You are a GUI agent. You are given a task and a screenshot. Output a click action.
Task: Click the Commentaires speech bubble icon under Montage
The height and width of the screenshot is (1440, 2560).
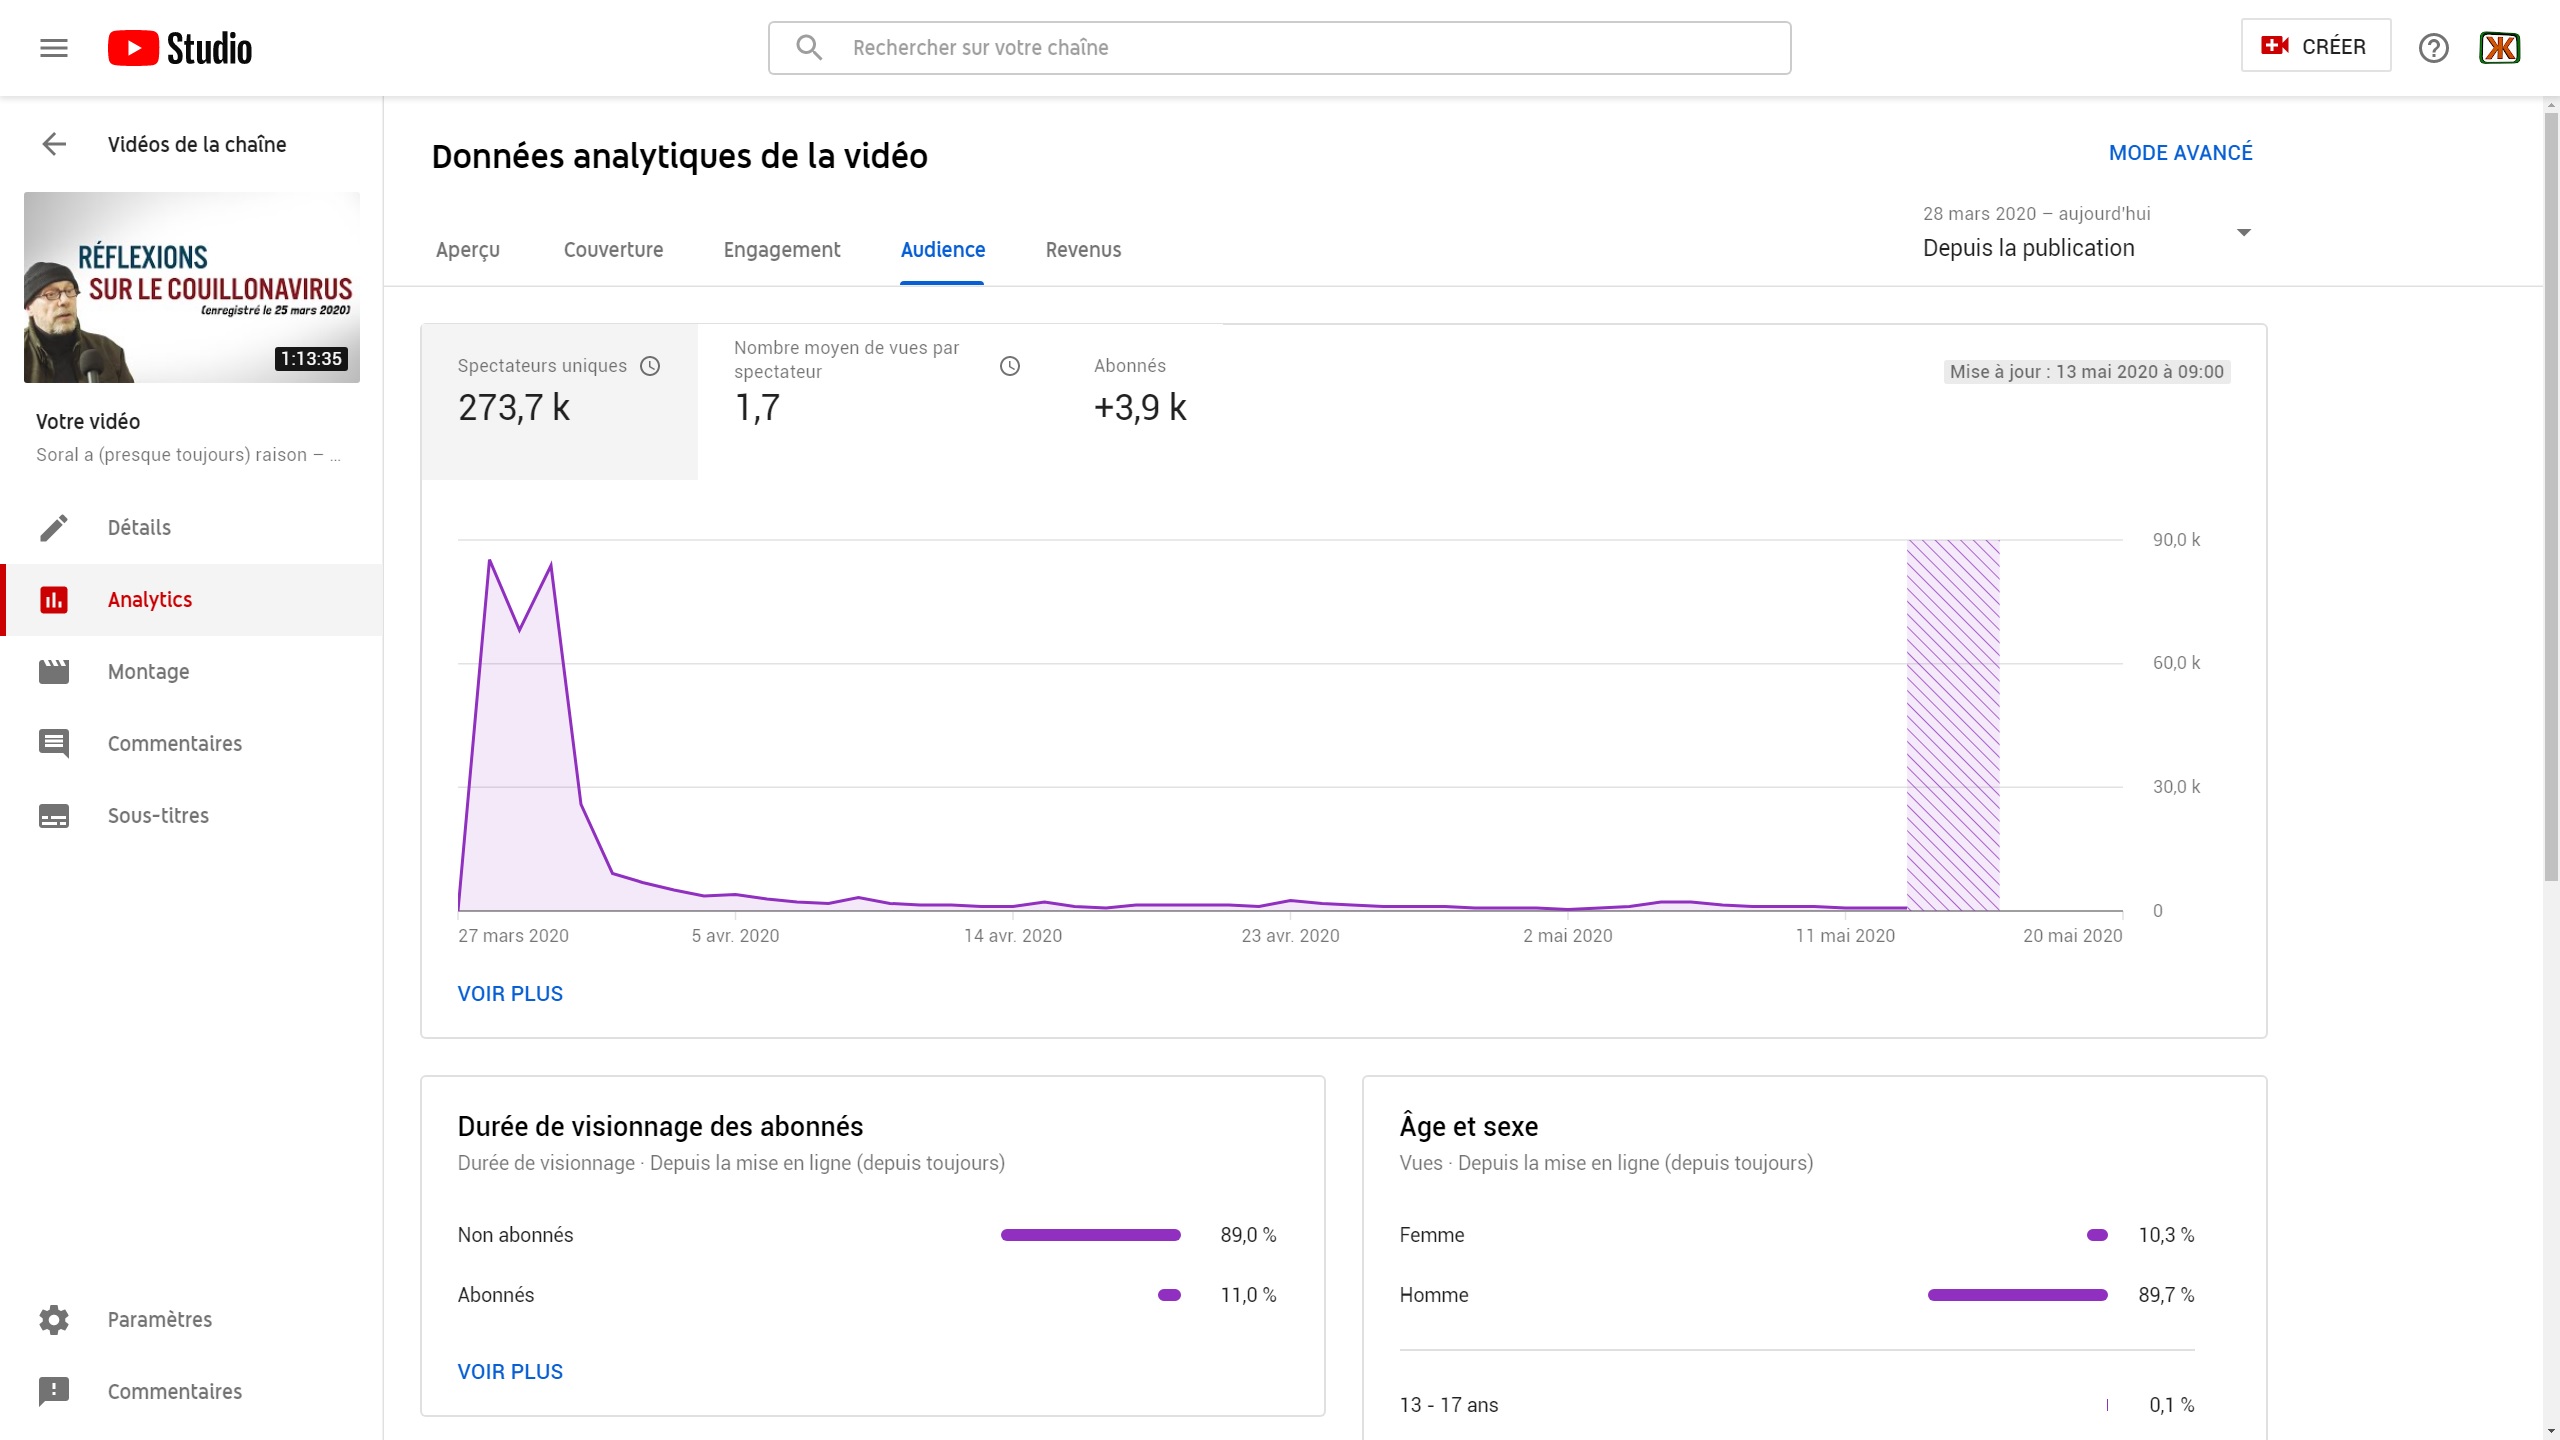tap(54, 744)
